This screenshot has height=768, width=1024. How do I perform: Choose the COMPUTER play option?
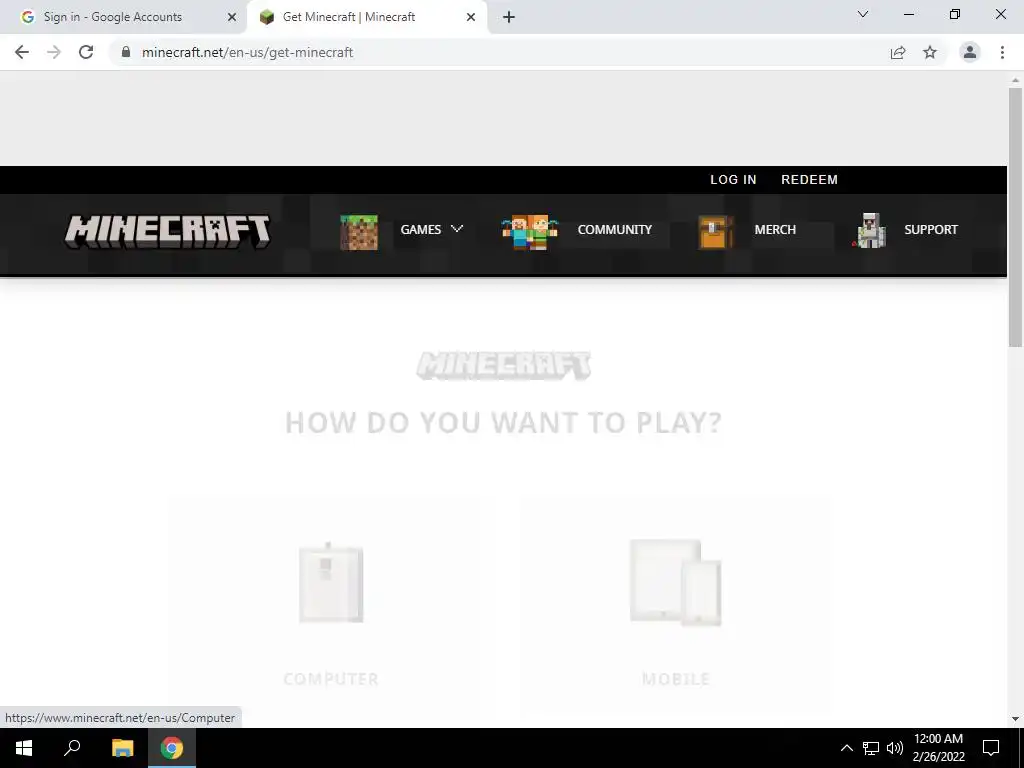(x=331, y=679)
